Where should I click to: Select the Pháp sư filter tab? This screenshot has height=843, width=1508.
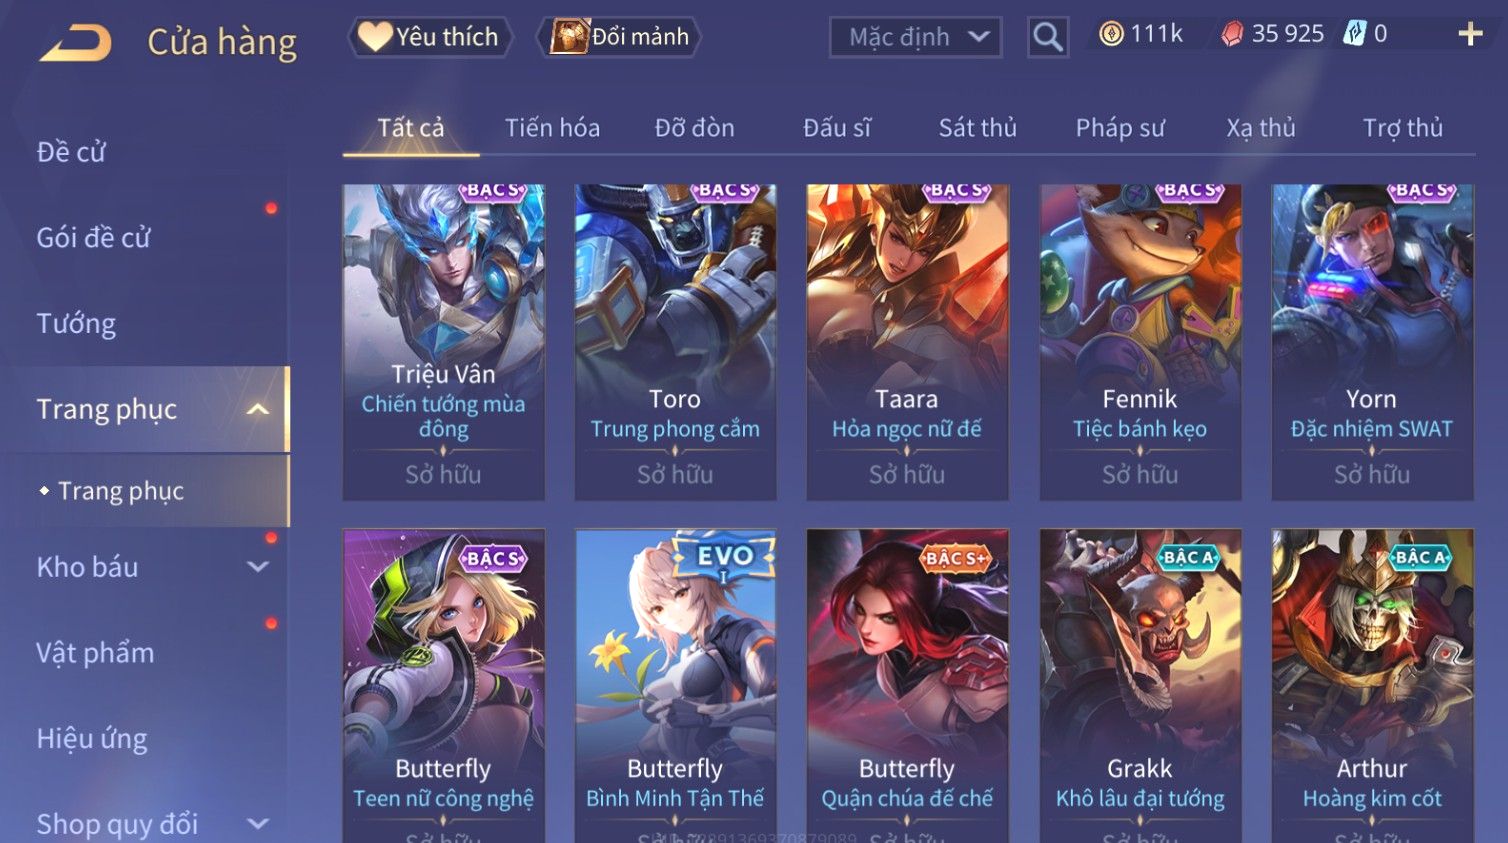pyautogui.click(x=1120, y=128)
